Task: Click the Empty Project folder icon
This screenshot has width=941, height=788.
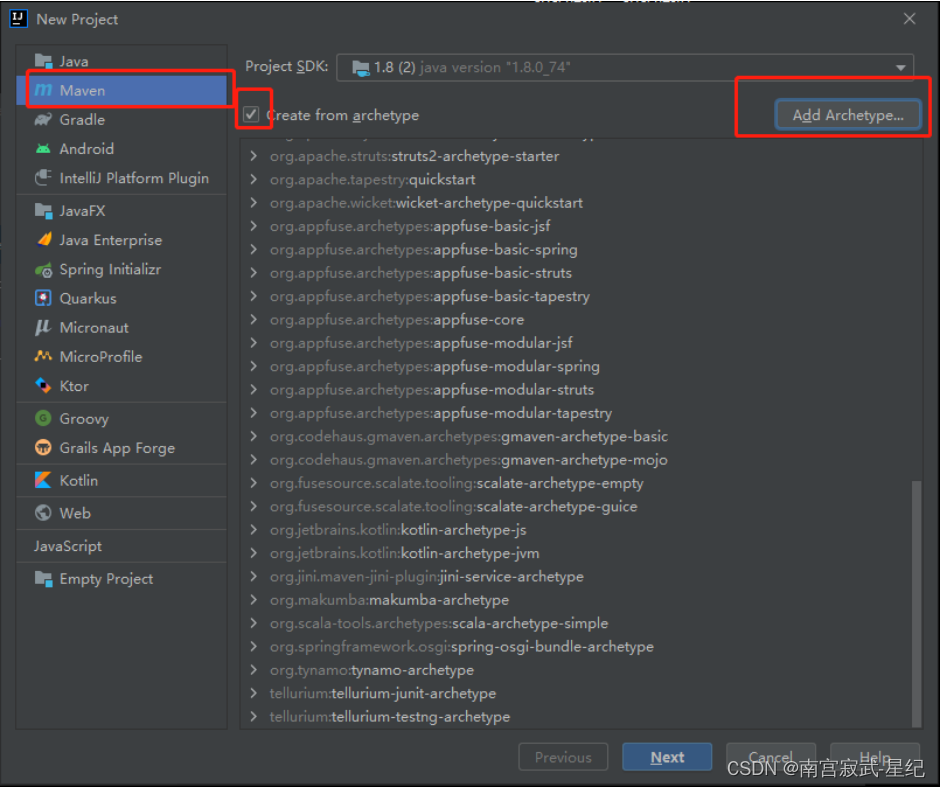Action: pos(43,579)
